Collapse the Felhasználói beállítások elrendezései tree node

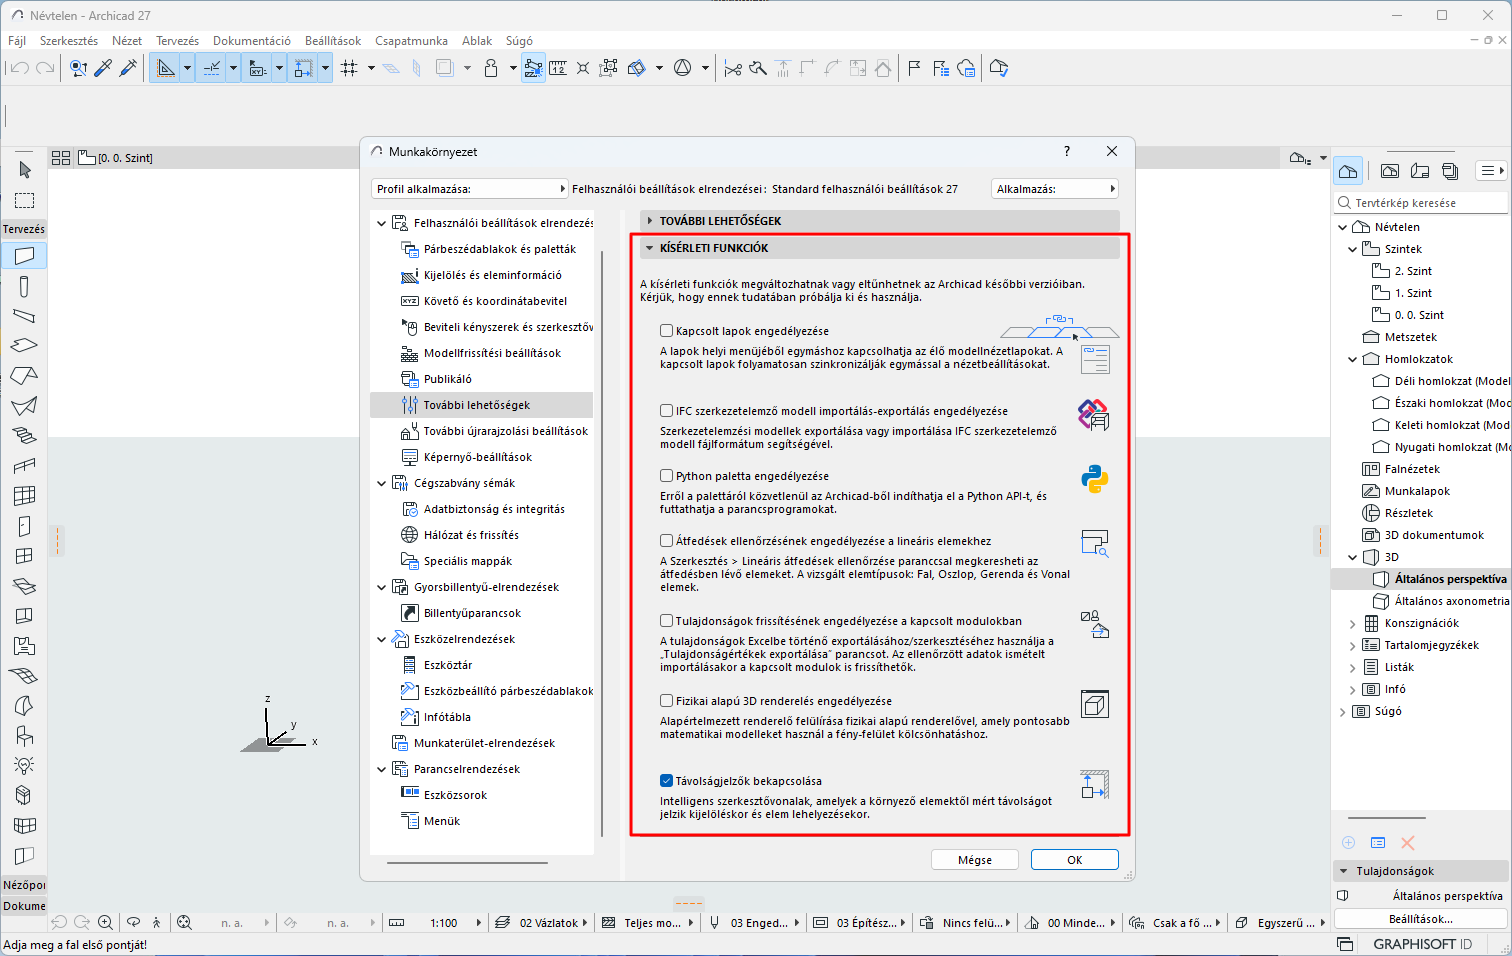[381, 223]
